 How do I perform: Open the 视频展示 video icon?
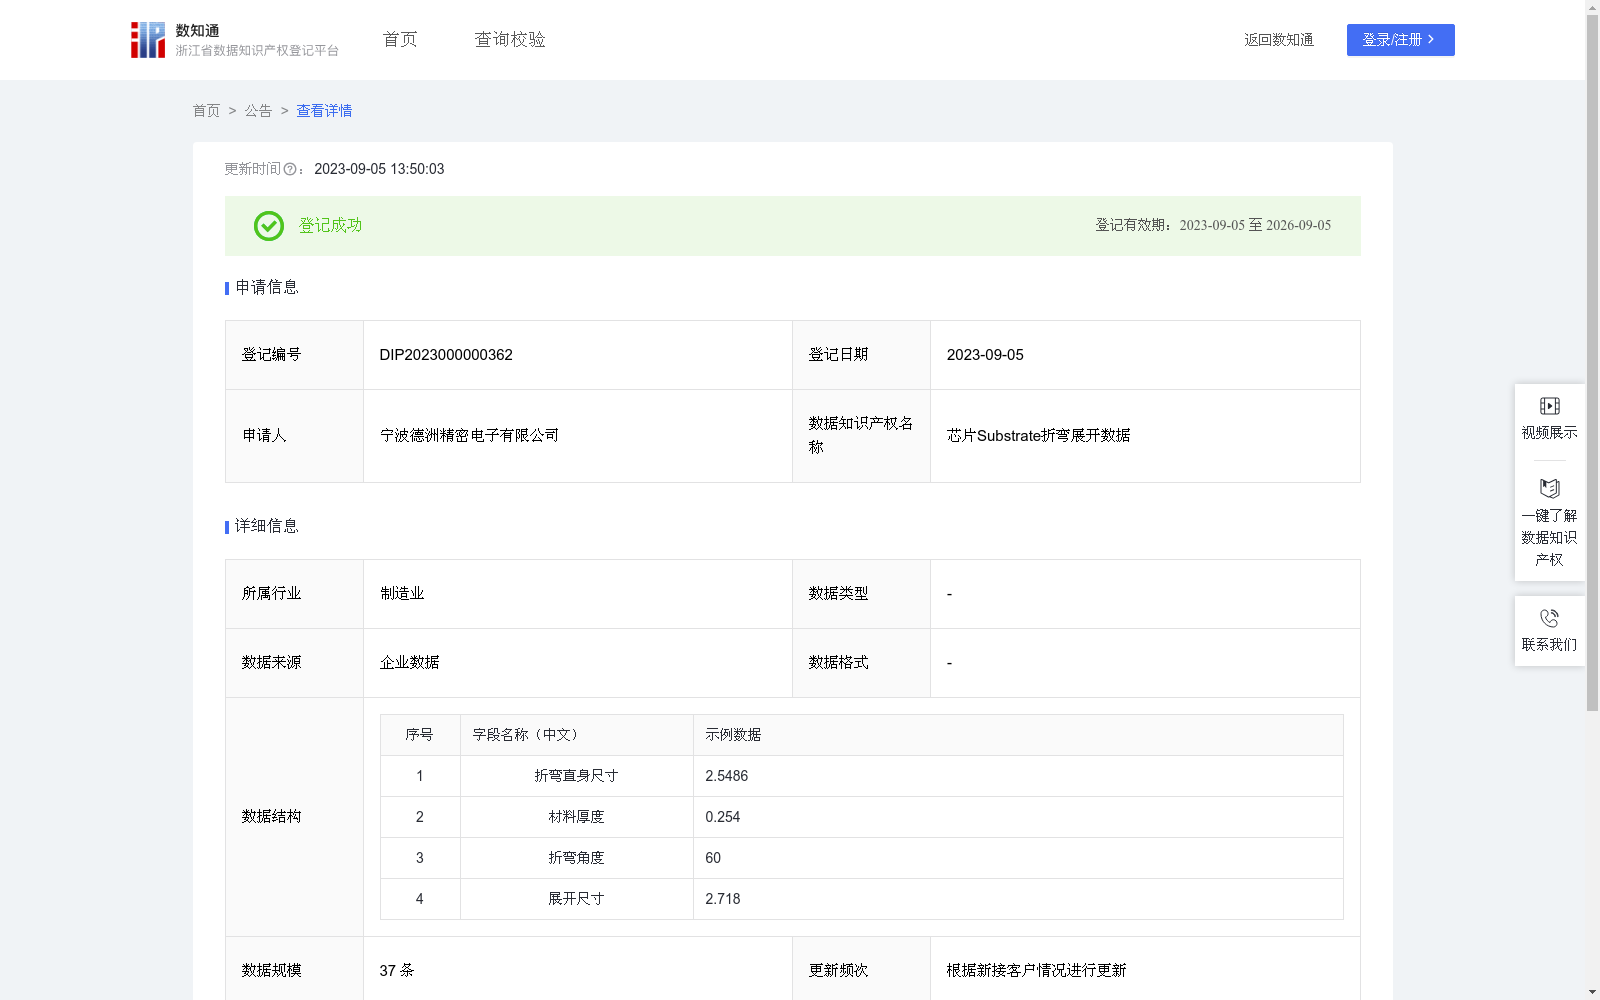[1549, 406]
